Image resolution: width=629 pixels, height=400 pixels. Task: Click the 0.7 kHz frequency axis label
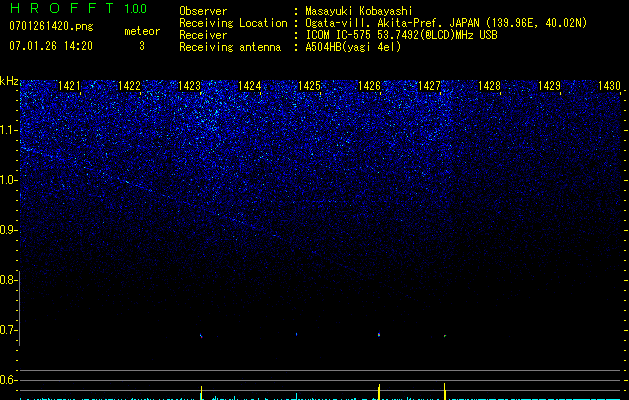point(8,330)
